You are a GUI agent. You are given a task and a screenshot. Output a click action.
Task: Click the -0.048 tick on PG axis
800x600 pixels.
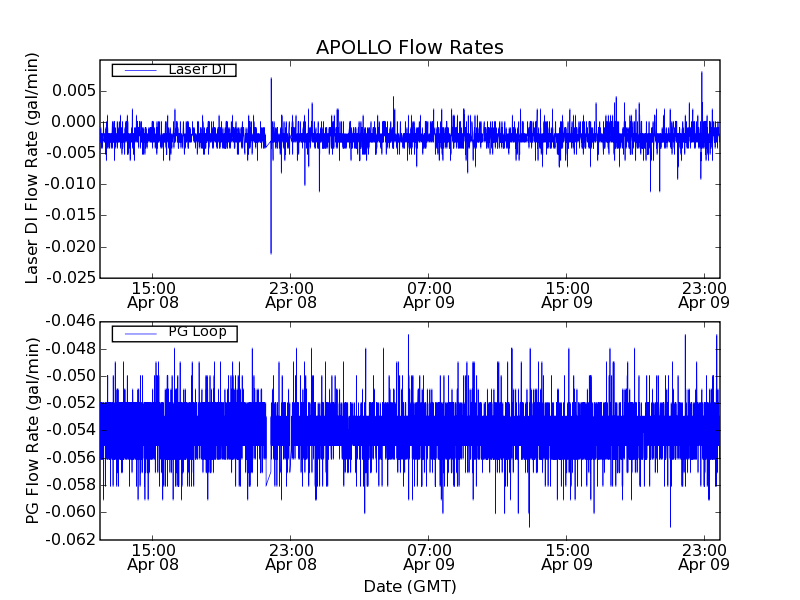tap(71, 349)
